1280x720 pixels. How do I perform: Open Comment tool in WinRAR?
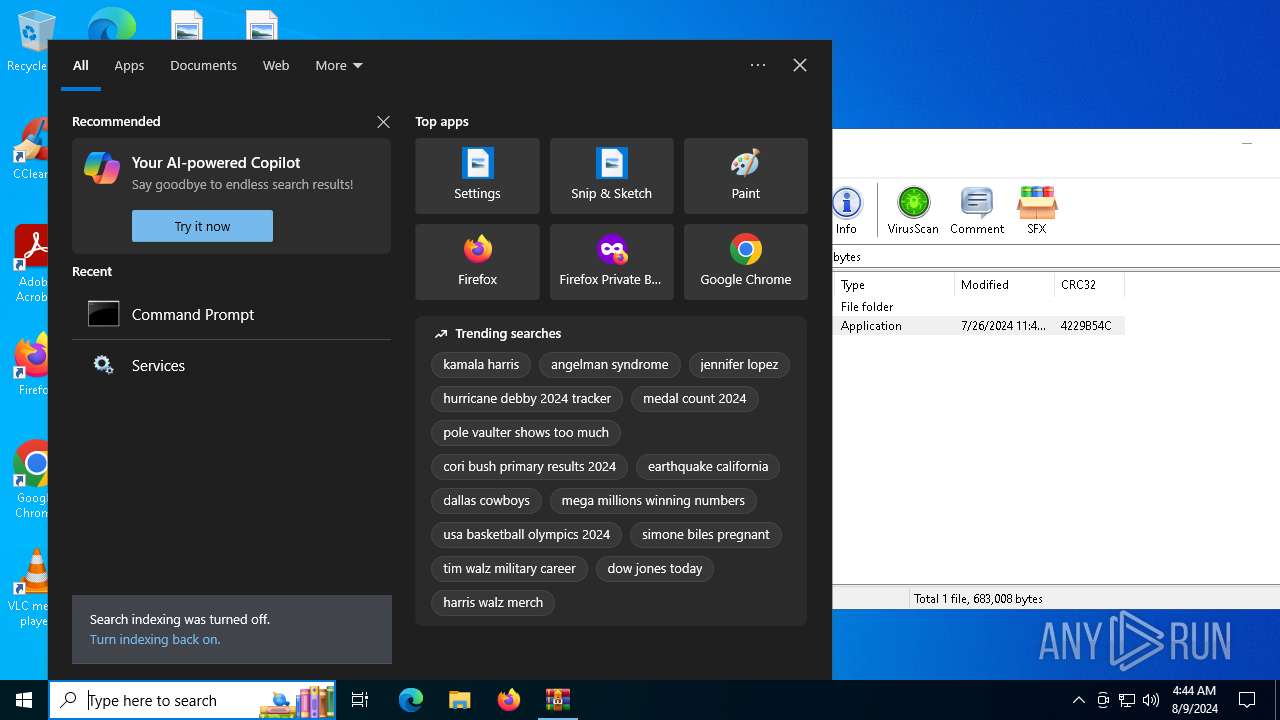pyautogui.click(x=977, y=211)
